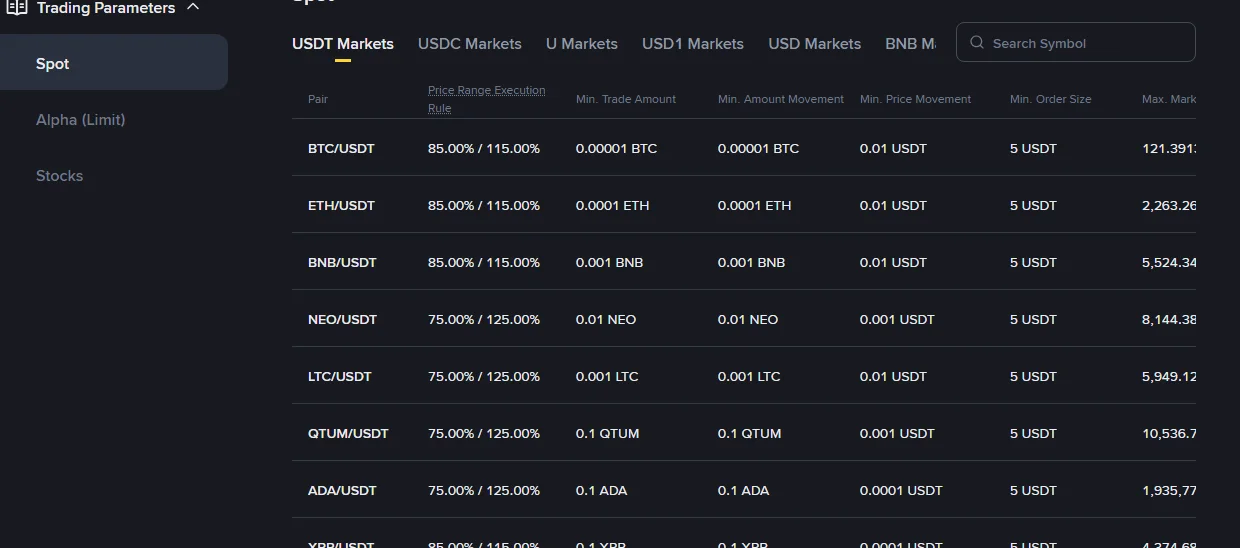The width and height of the screenshot is (1240, 548).
Task: Click 0.001 LTC min amount movement cell
Action: coord(749,376)
